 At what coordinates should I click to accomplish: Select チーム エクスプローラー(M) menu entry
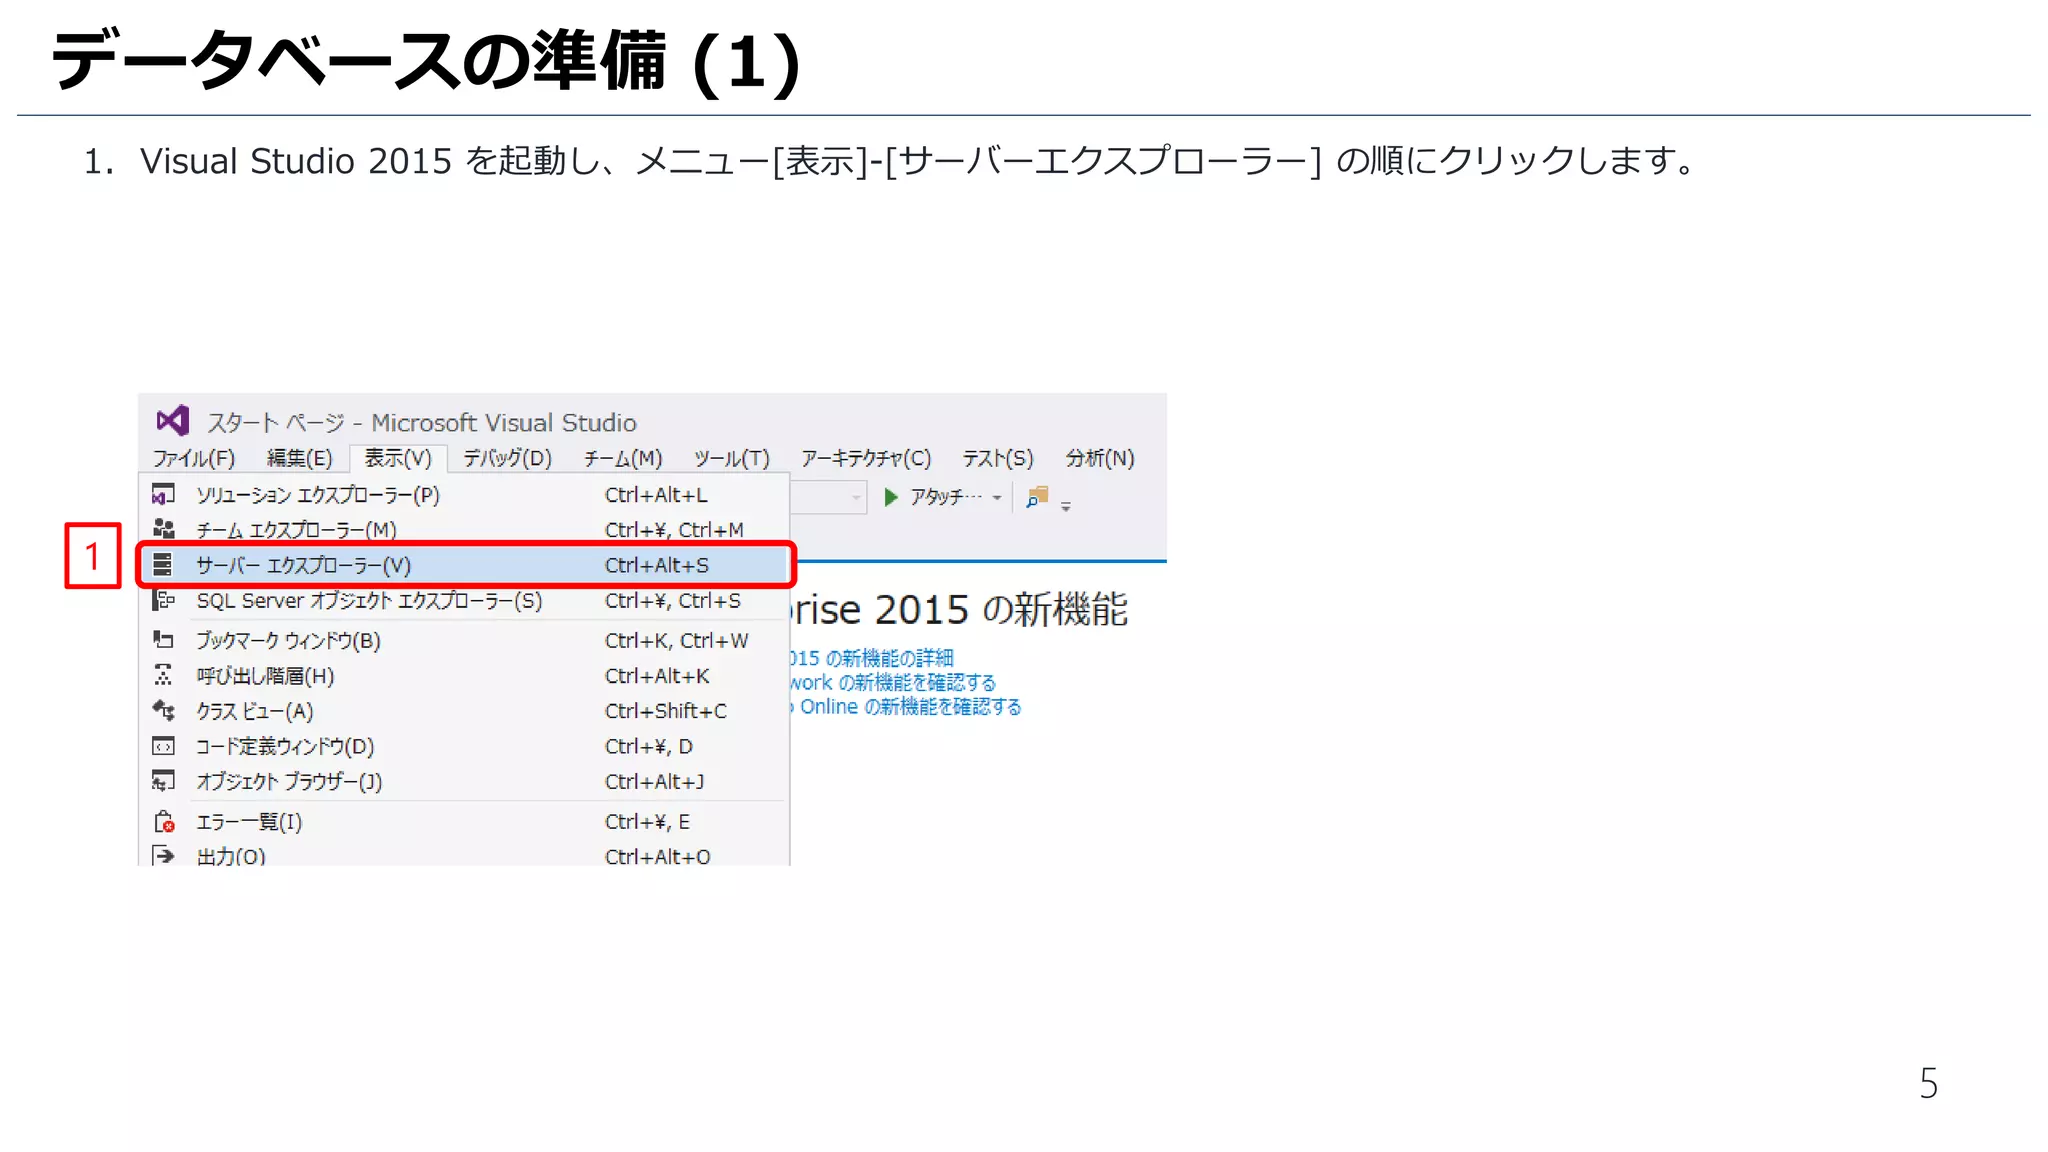coord(464,529)
